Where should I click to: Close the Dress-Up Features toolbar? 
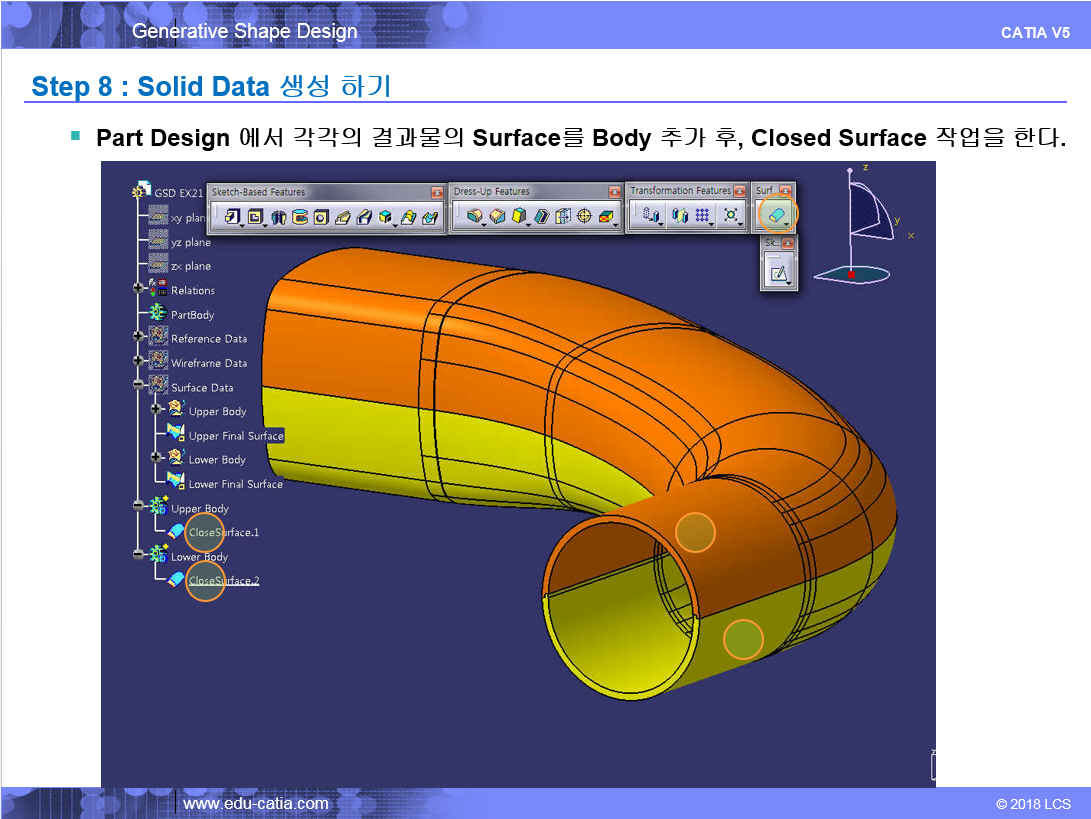pos(614,191)
